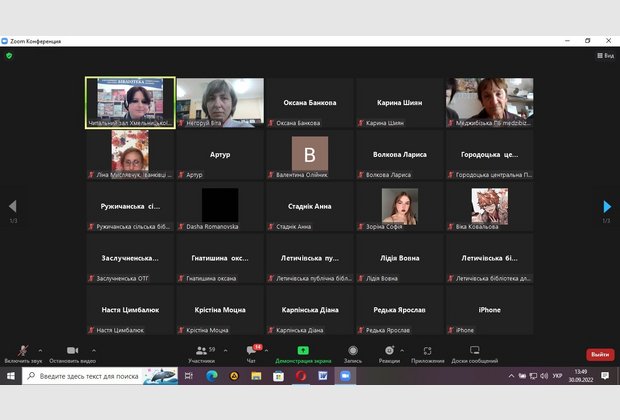The image size is (620, 420).
Task: Stop camera with Остановить видео
Action: coord(72,352)
